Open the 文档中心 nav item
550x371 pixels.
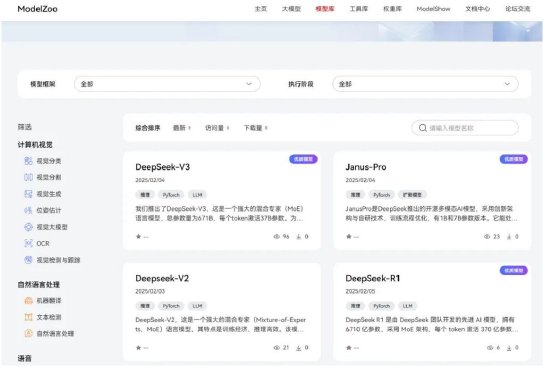(477, 9)
